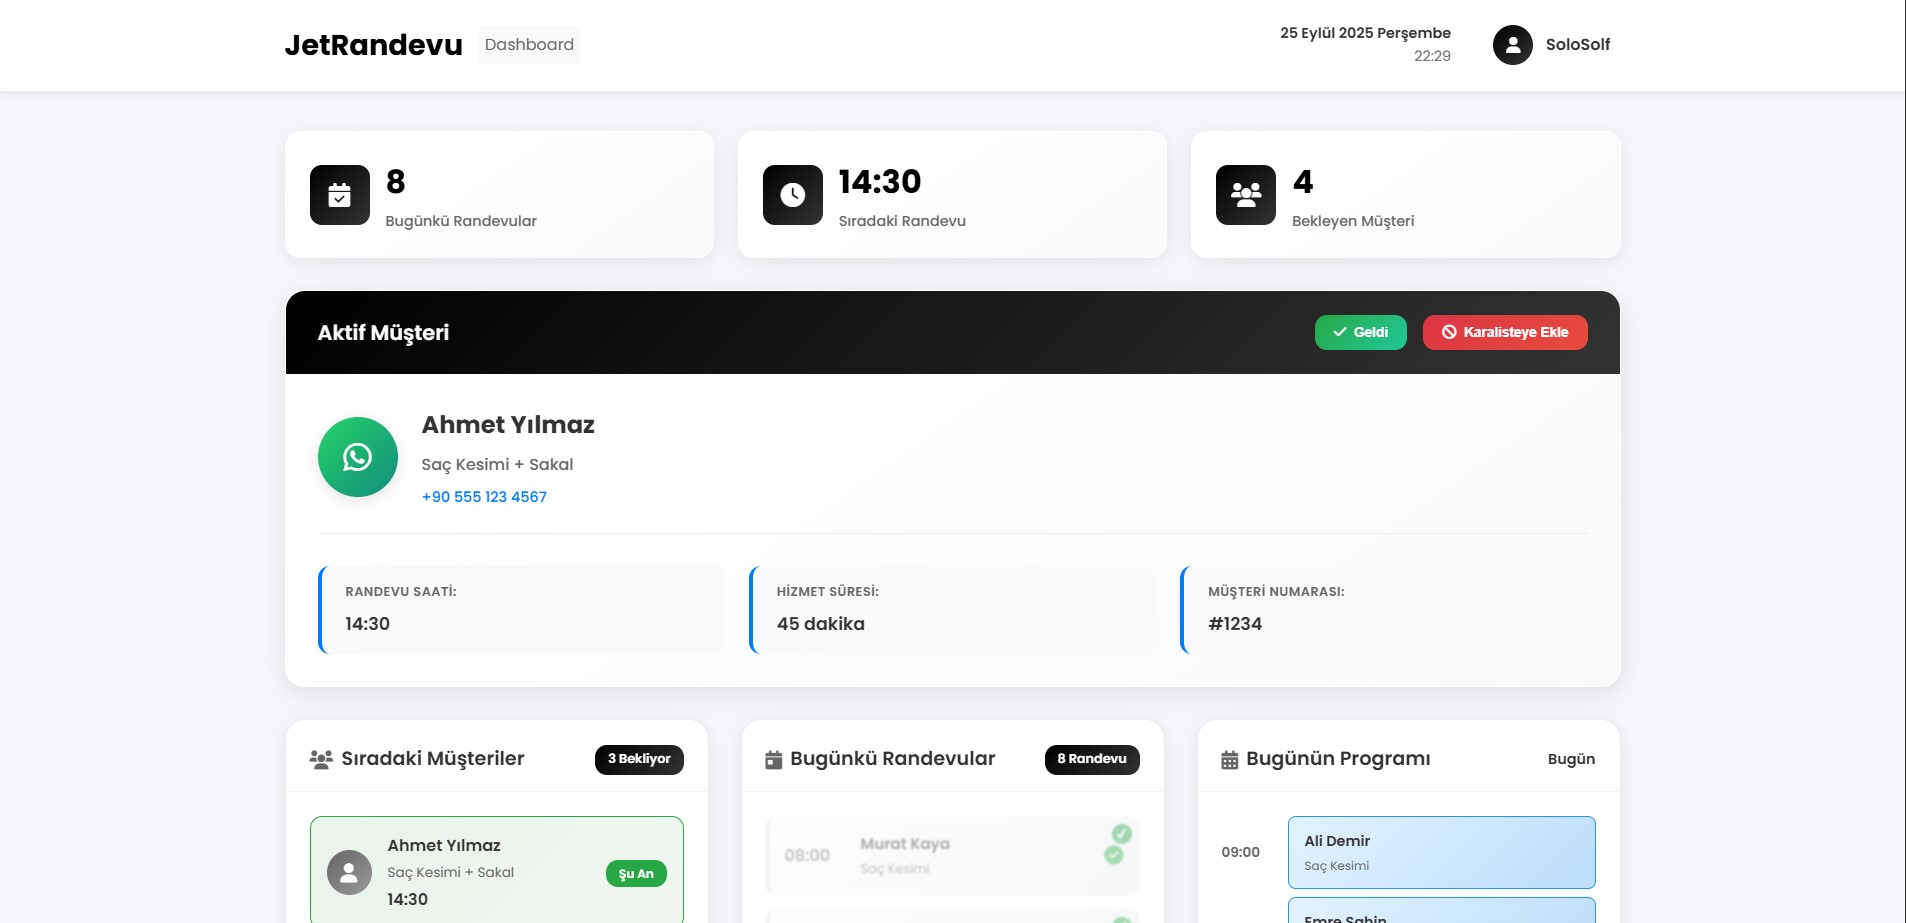Call the phone number +90 555 123 4567
1906x923 pixels.
484,497
